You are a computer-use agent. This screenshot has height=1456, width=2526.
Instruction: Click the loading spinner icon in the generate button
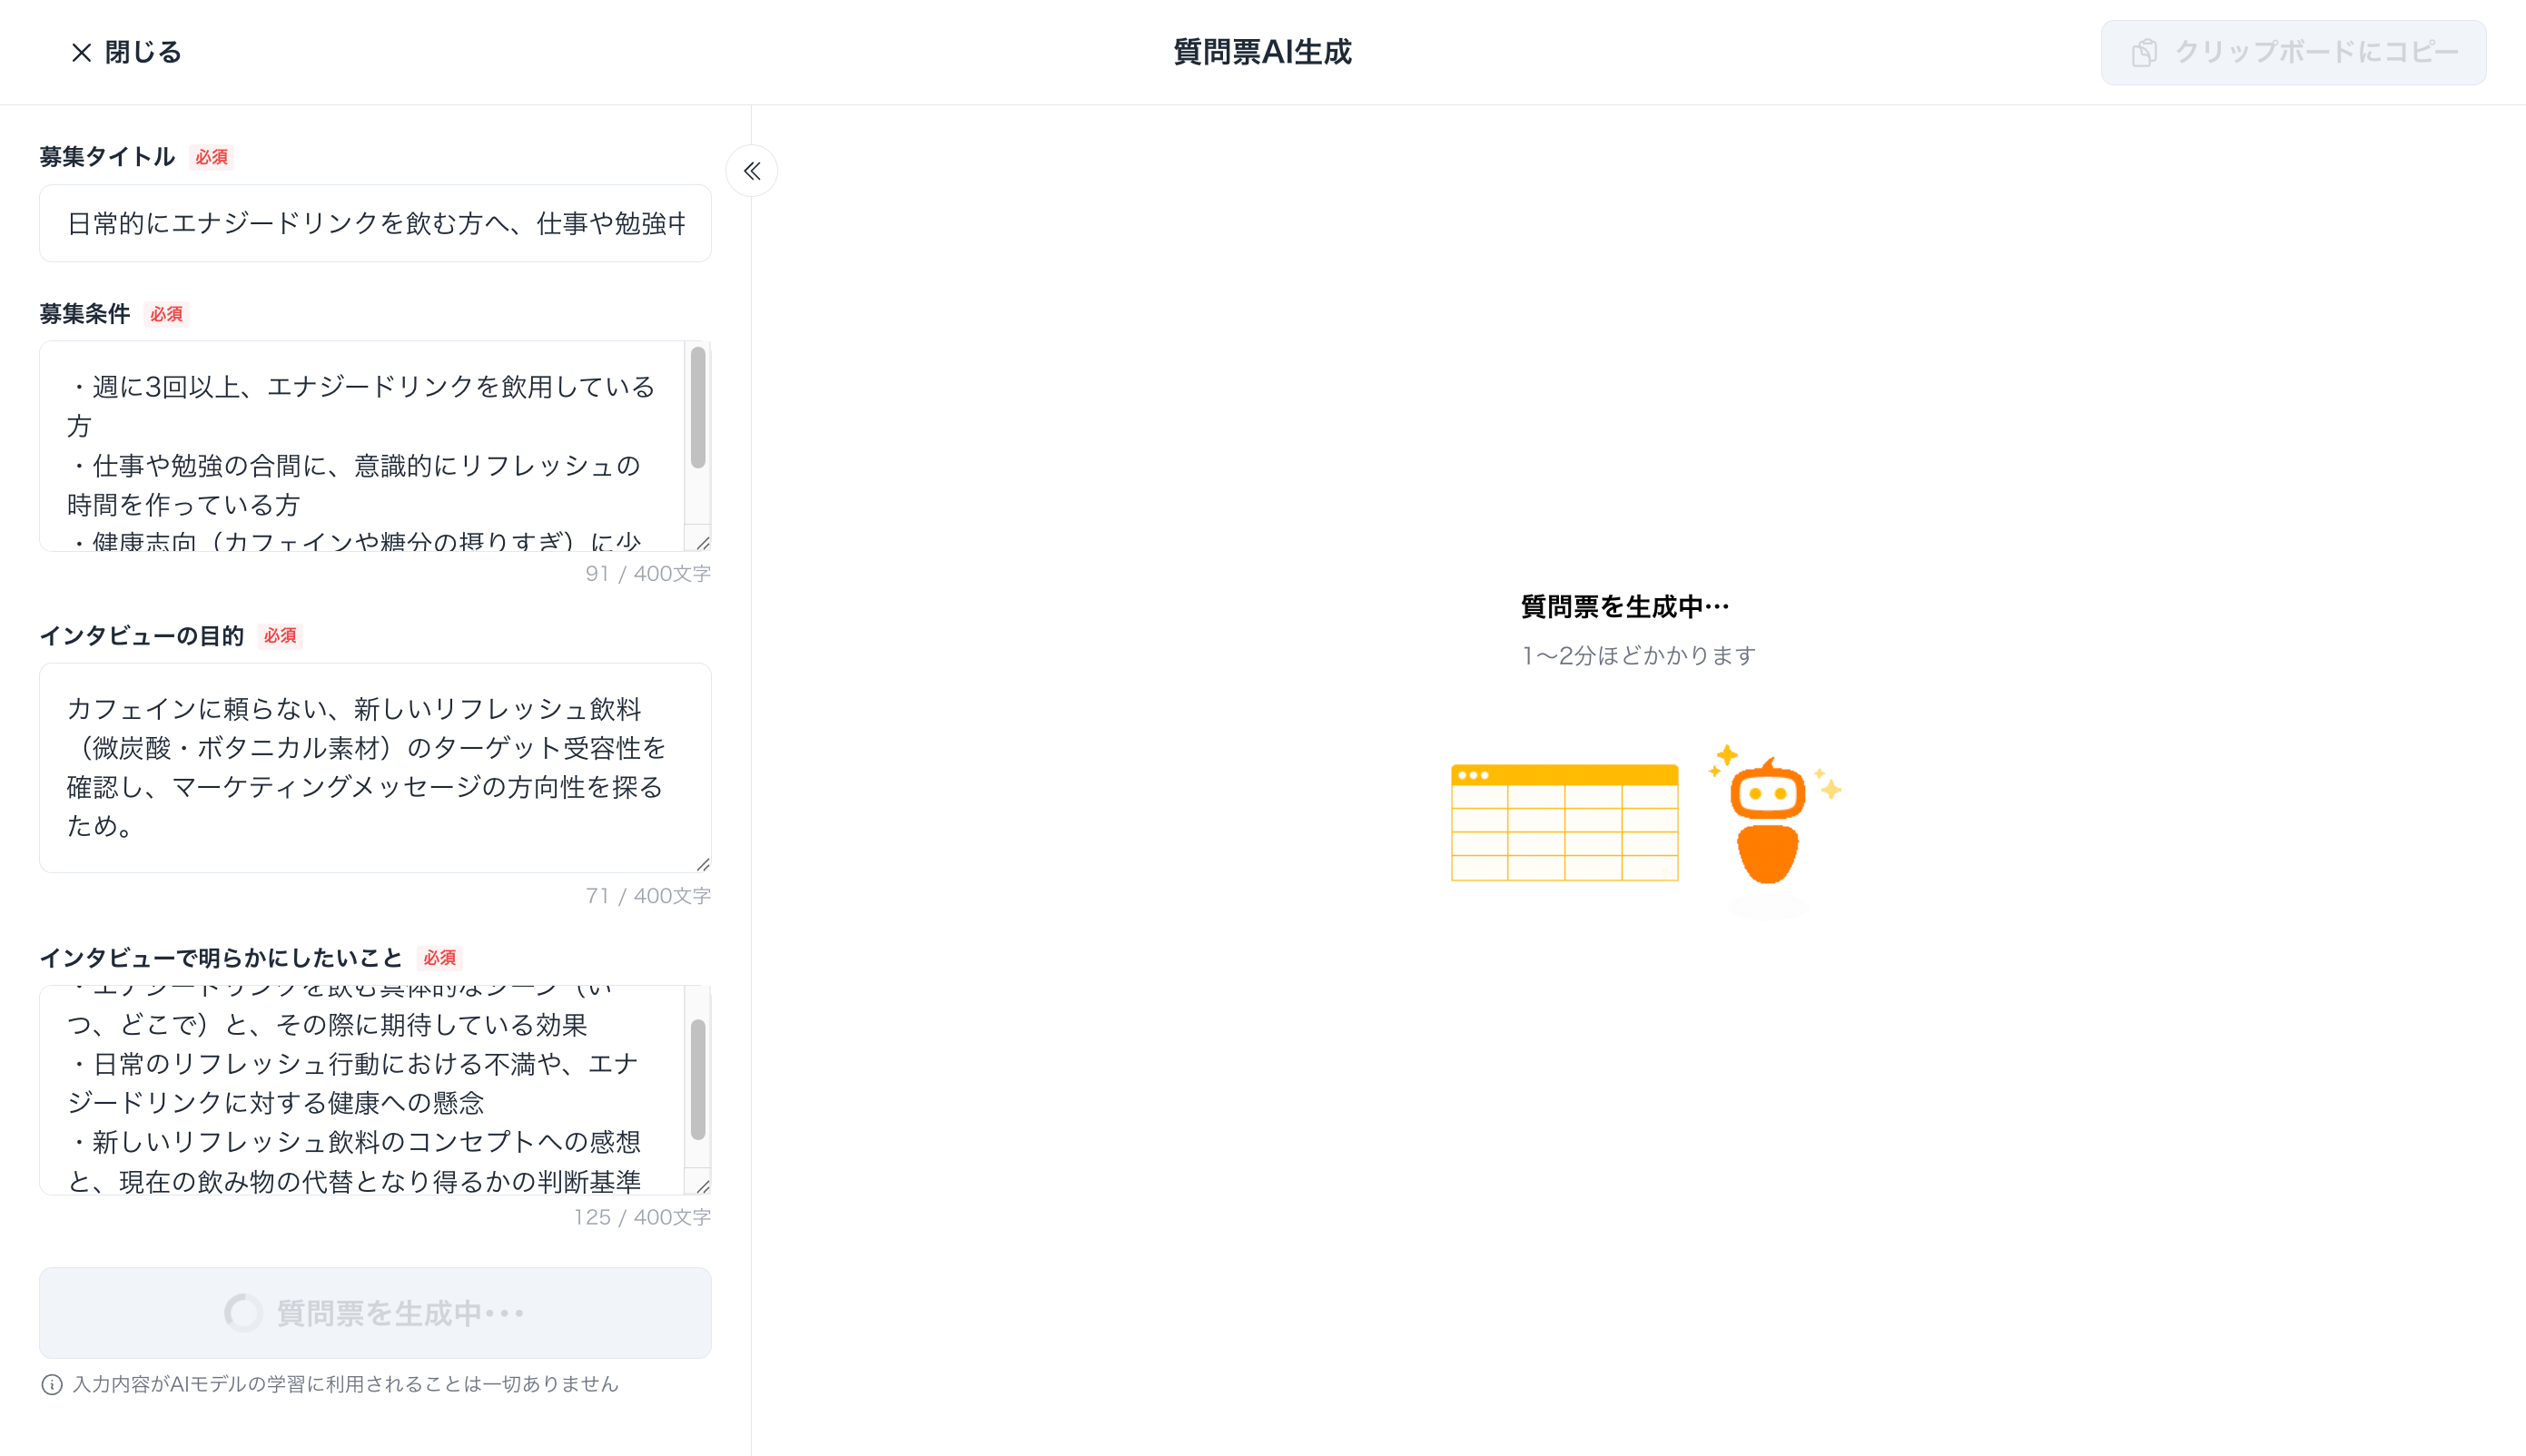pos(243,1313)
